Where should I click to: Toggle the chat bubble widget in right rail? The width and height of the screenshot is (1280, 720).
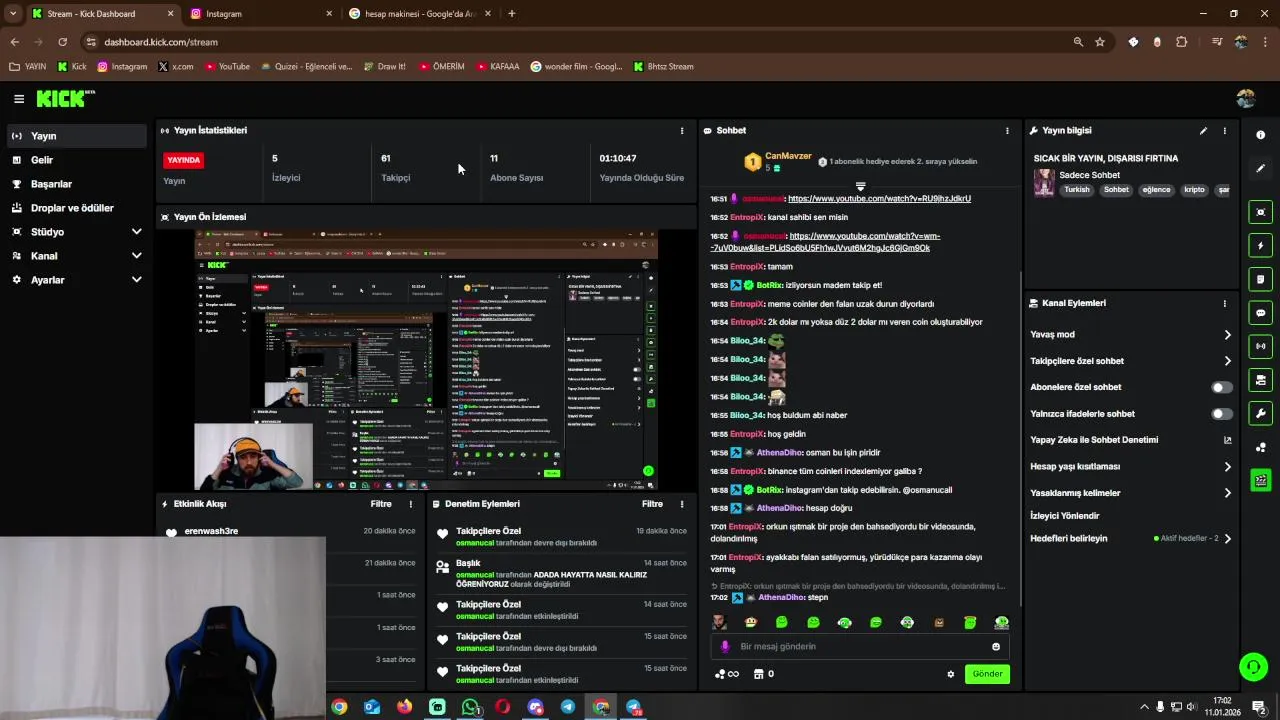point(1260,313)
